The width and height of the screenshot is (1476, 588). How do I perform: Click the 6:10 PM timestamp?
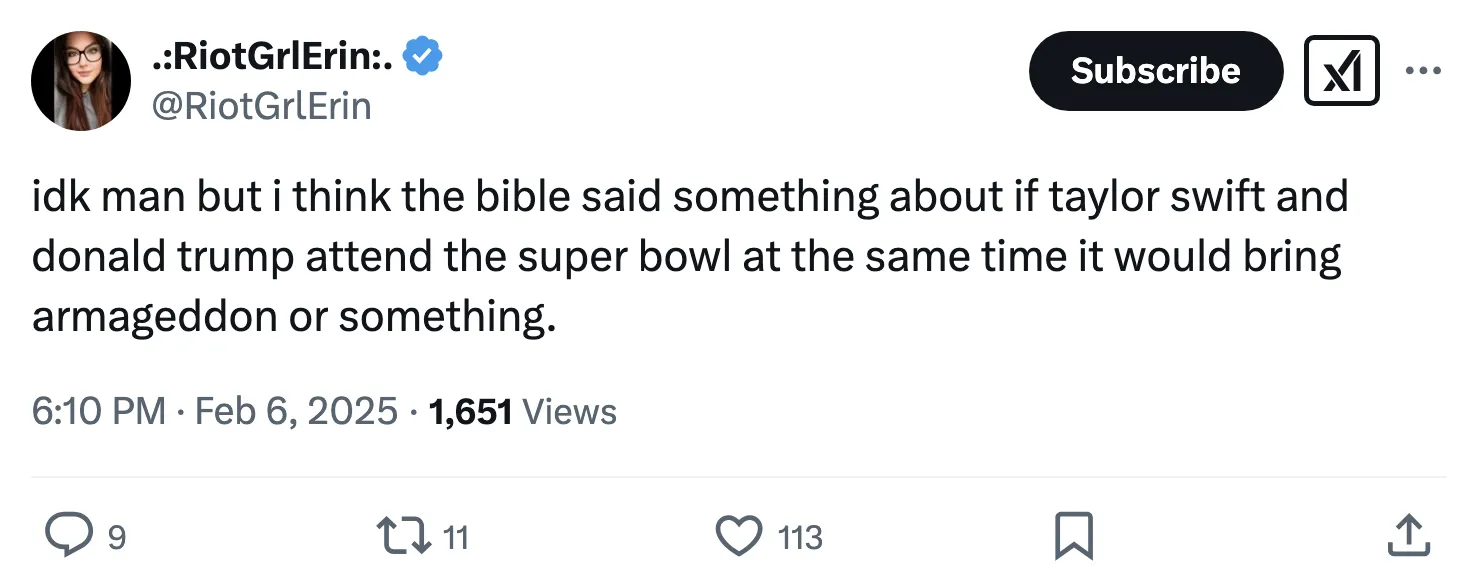click(99, 411)
